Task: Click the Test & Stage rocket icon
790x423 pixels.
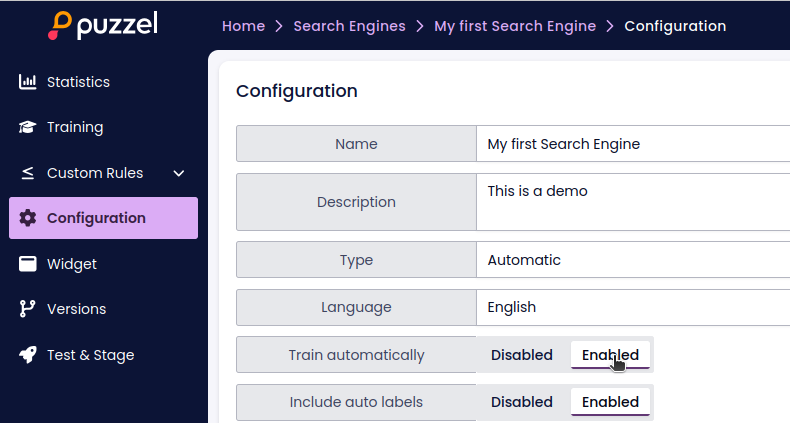Action: tap(28, 355)
